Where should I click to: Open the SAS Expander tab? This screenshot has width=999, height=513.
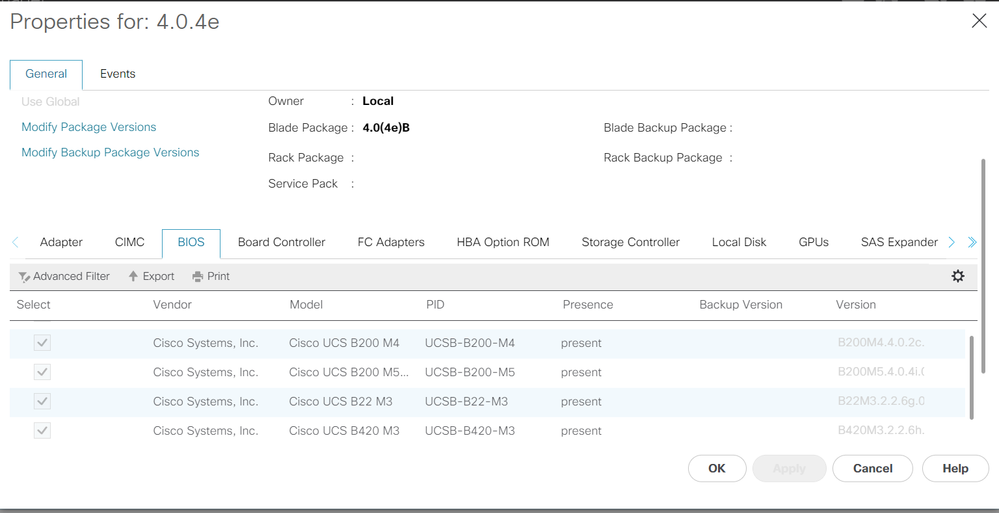[x=899, y=242]
